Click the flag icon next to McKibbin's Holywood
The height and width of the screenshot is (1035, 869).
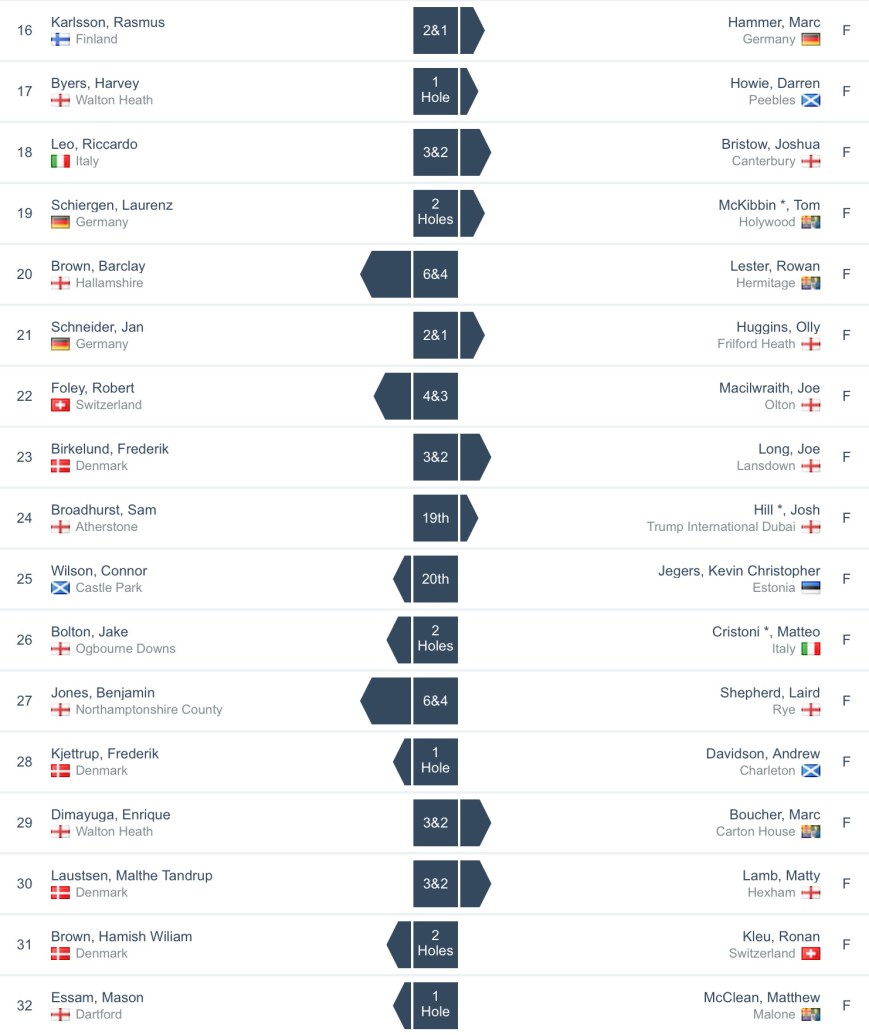pyautogui.click(x=810, y=223)
